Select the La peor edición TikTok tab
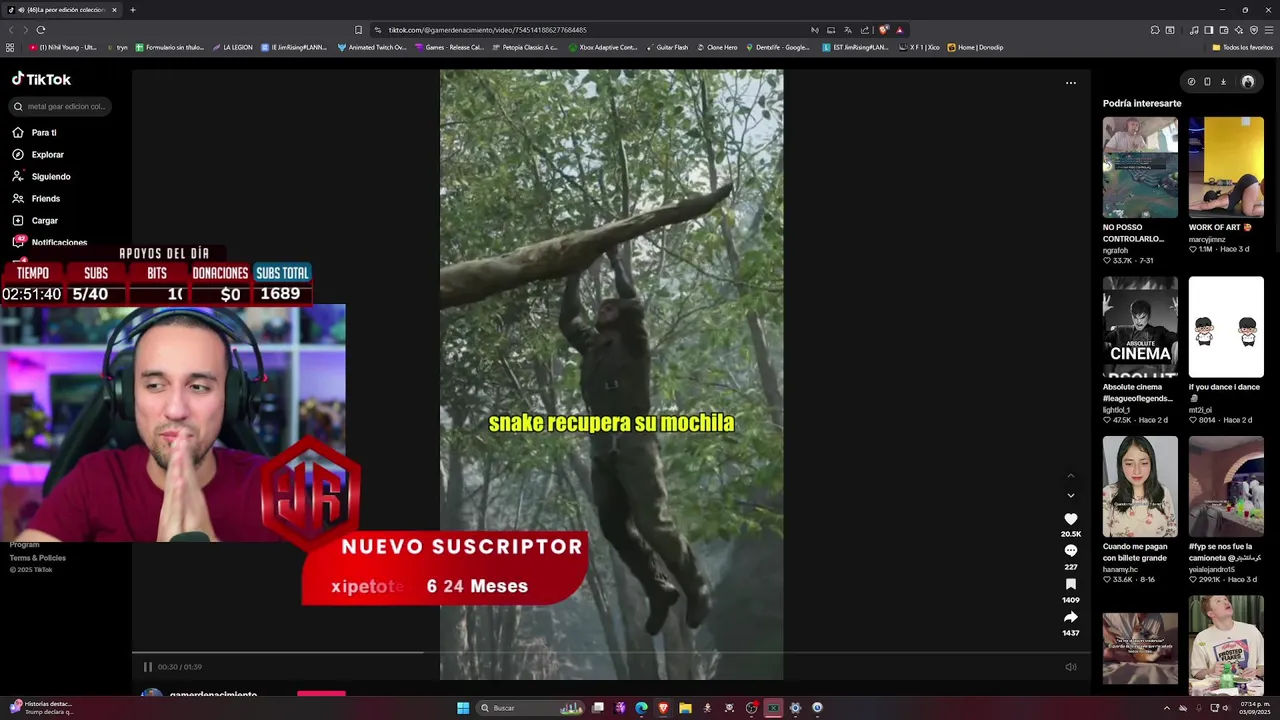Image resolution: width=1280 pixels, height=720 pixels. point(61,10)
